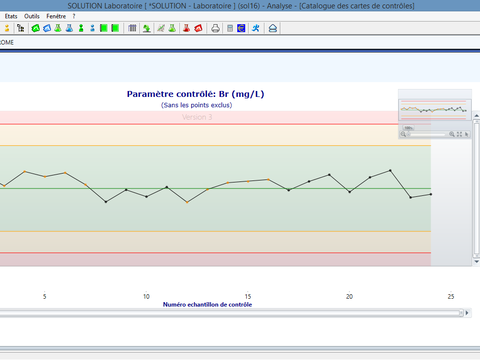Click the calculator icon in the toolbar
Image resolution: width=480 pixels, height=360 pixels.
point(230,28)
